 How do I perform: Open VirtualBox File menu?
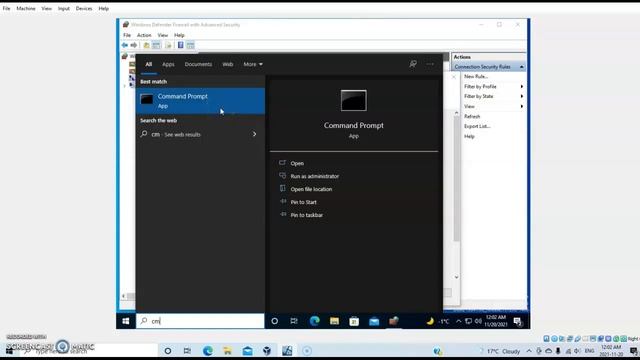tap(7, 8)
